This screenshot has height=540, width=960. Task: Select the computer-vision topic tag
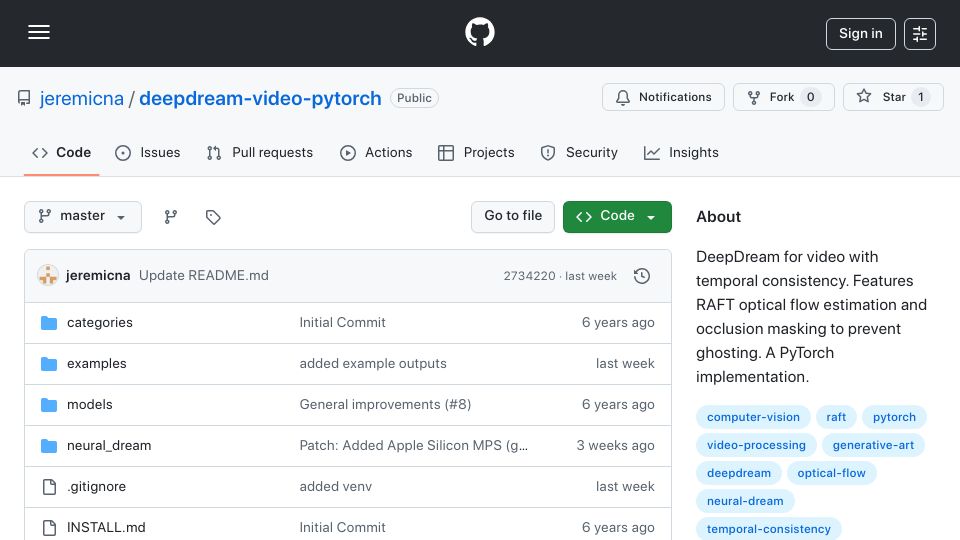pyautogui.click(x=753, y=417)
